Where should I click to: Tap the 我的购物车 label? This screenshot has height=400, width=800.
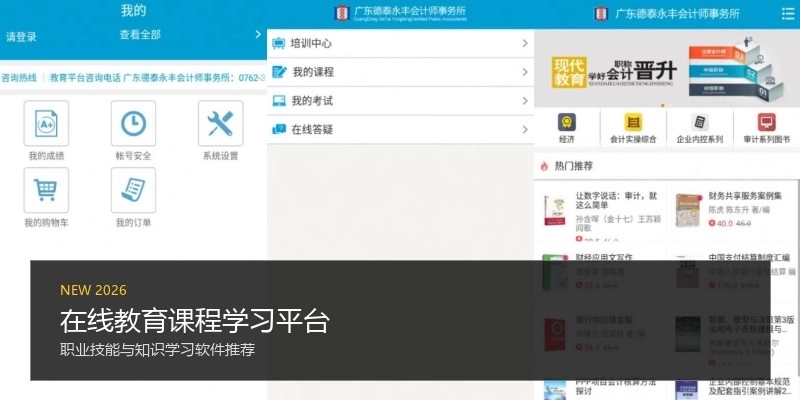tap(46, 223)
